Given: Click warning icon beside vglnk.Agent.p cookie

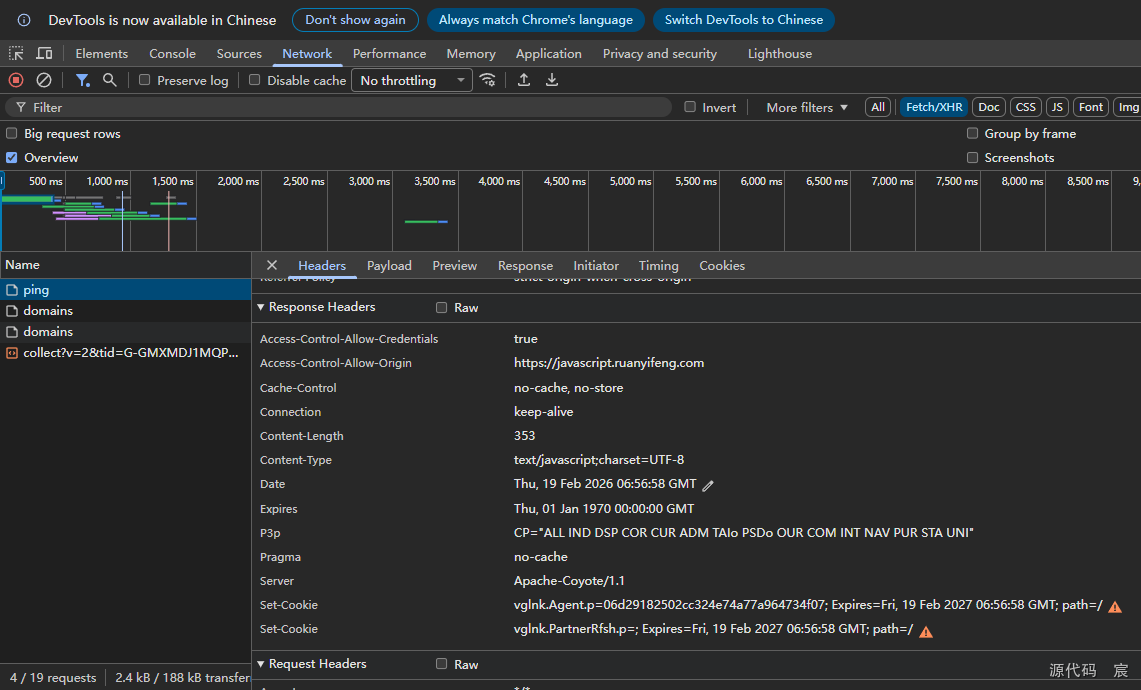Looking at the screenshot, I should pos(1115,606).
